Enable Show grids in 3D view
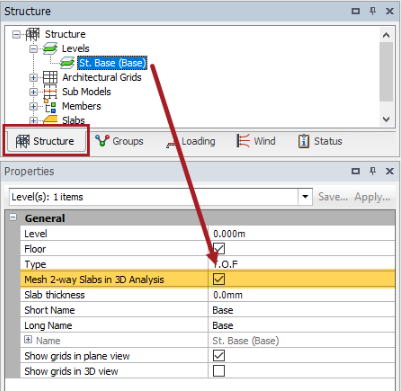Image resolution: width=401 pixels, height=391 pixels. (x=219, y=371)
